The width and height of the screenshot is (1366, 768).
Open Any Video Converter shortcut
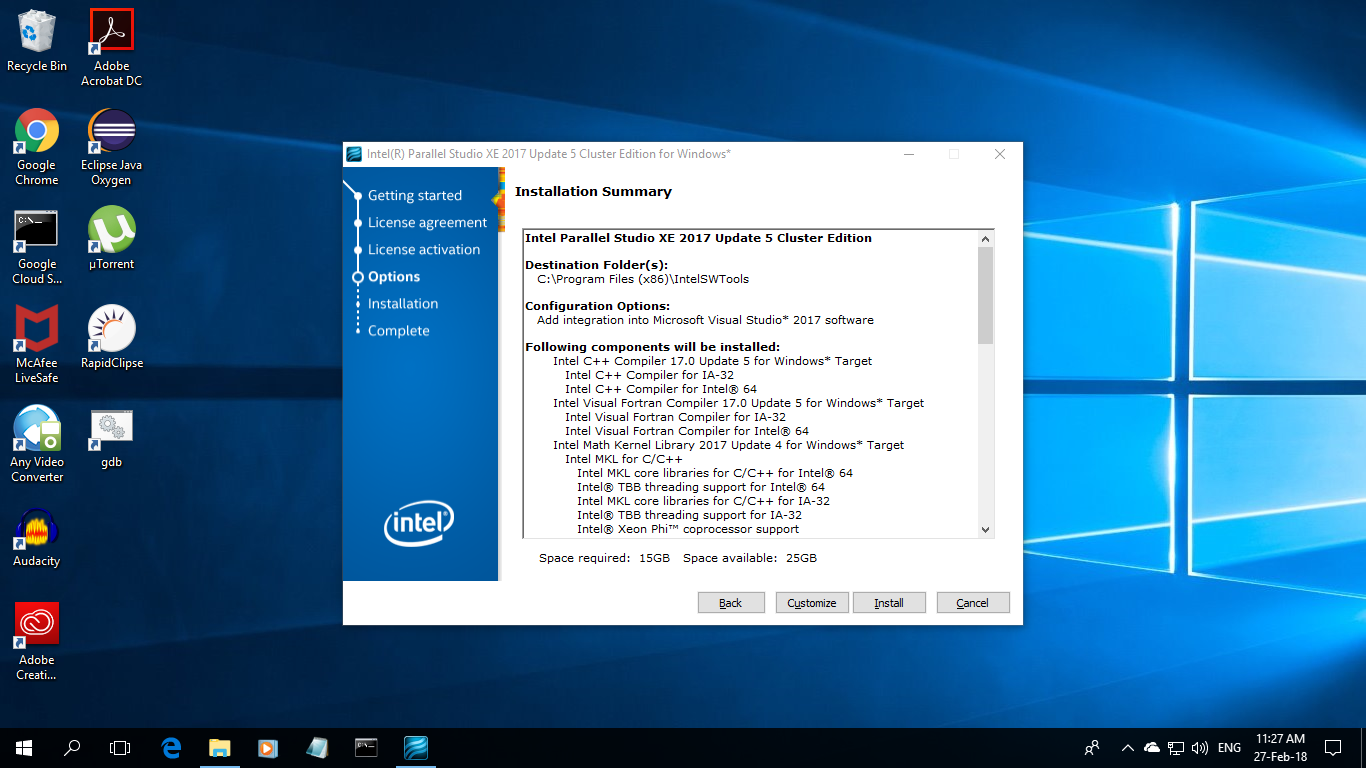pyautogui.click(x=37, y=443)
